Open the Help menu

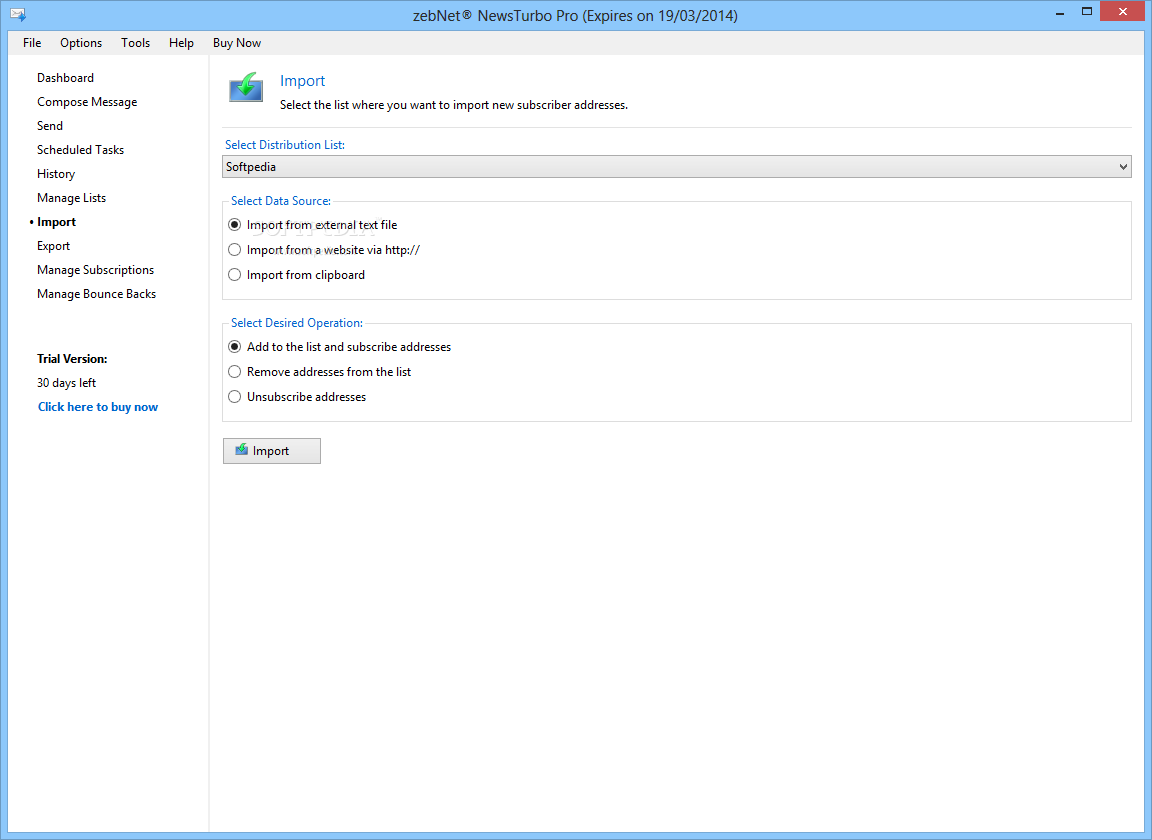[x=181, y=43]
